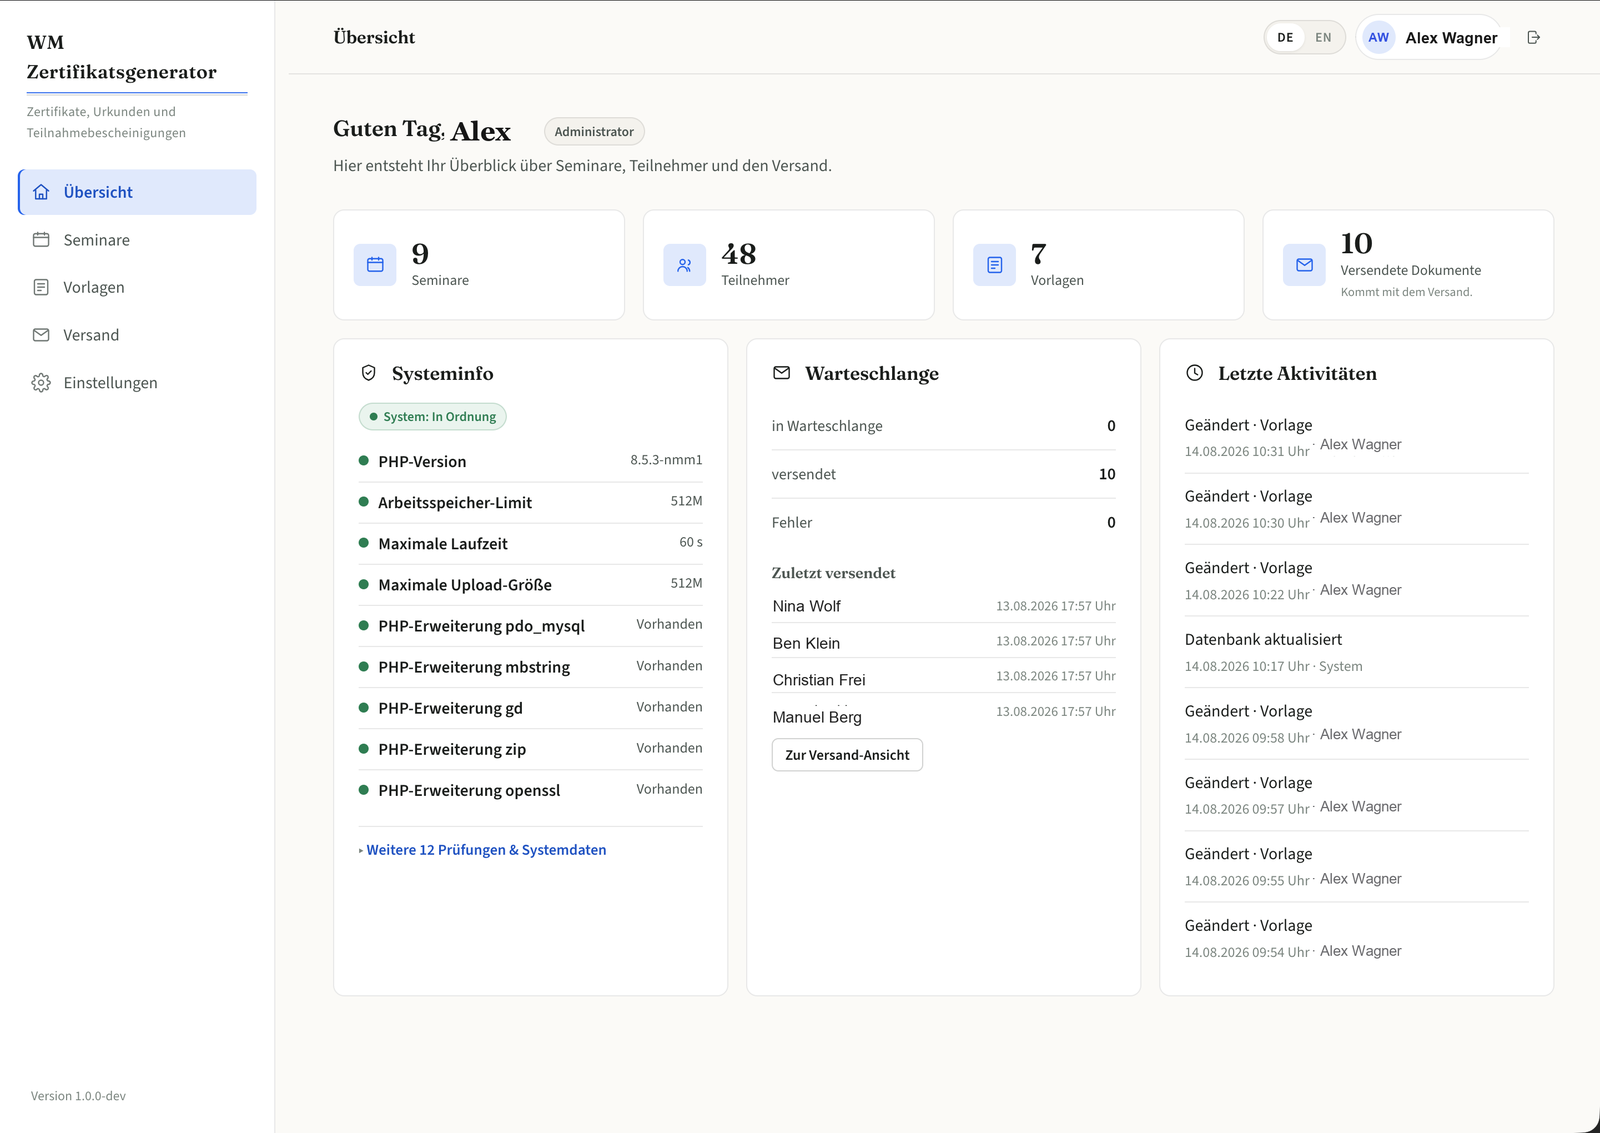1600x1133 pixels.
Task: Click the shield icon next to Systeminfo
Action: tap(369, 373)
